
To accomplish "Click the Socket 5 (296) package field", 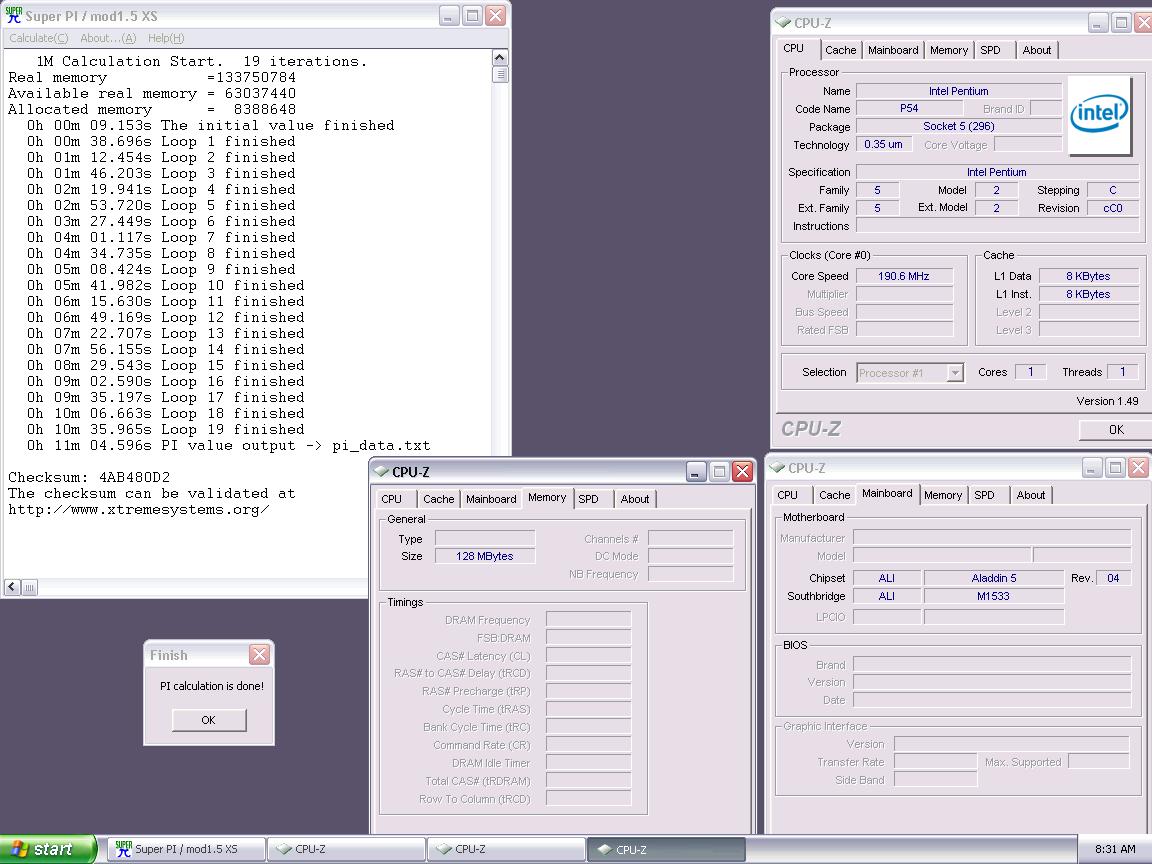I will coord(959,126).
